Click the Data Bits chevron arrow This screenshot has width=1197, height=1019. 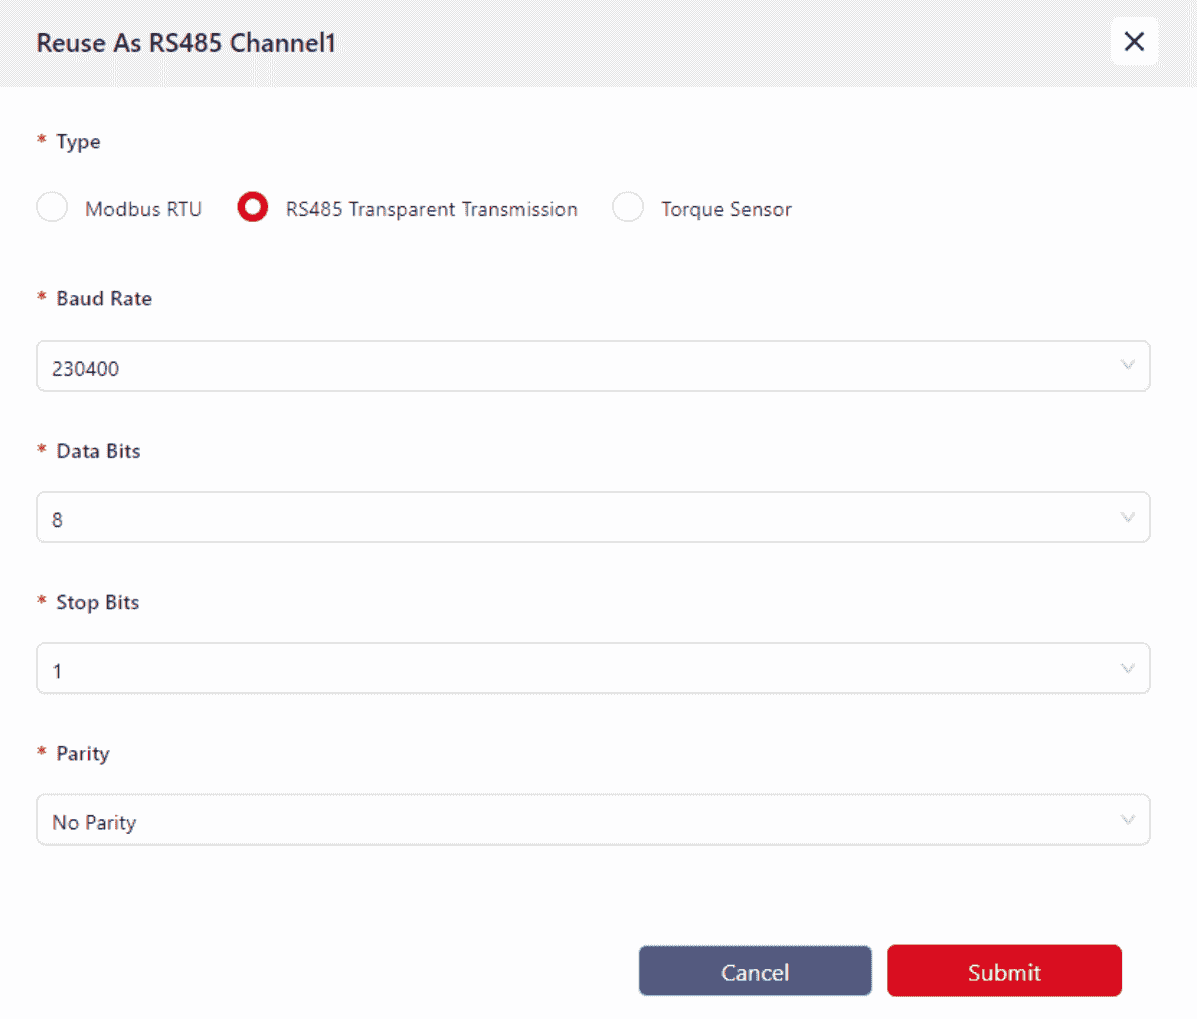point(1127,517)
